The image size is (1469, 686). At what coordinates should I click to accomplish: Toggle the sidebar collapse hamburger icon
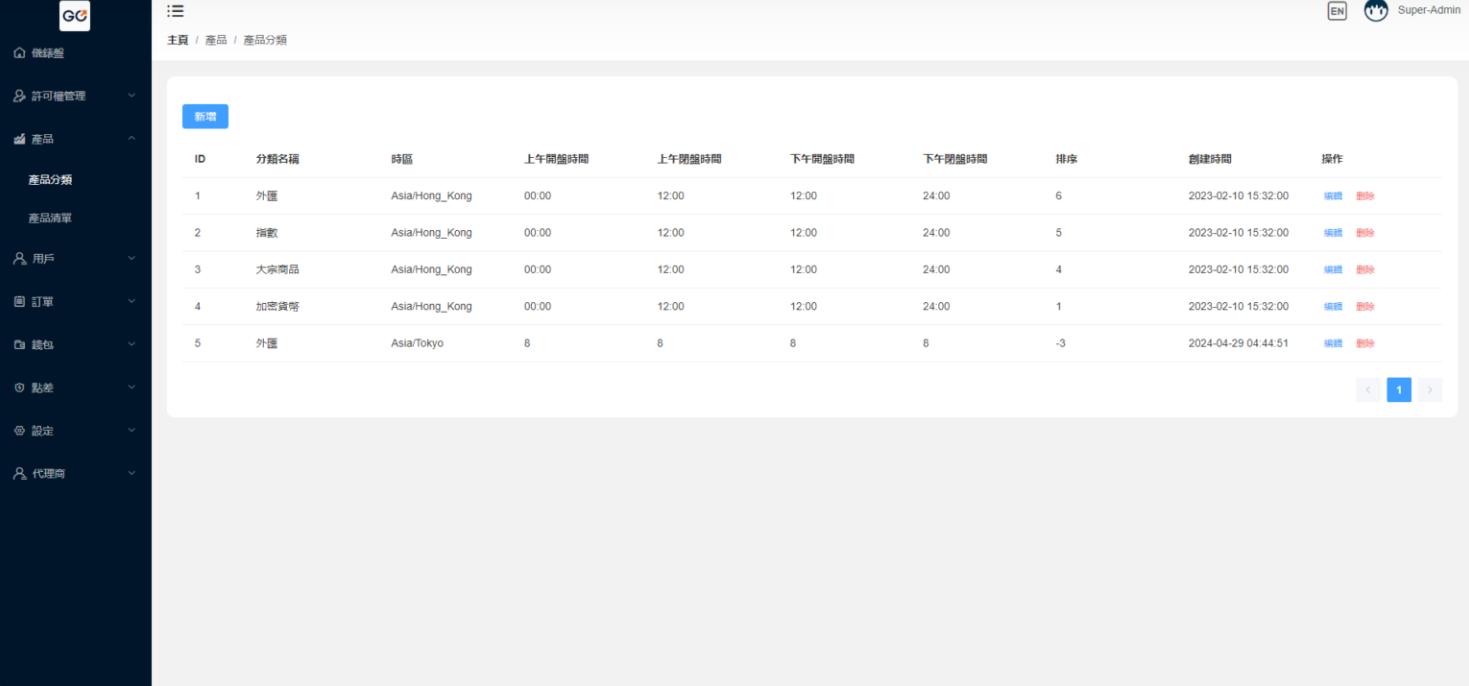click(175, 11)
